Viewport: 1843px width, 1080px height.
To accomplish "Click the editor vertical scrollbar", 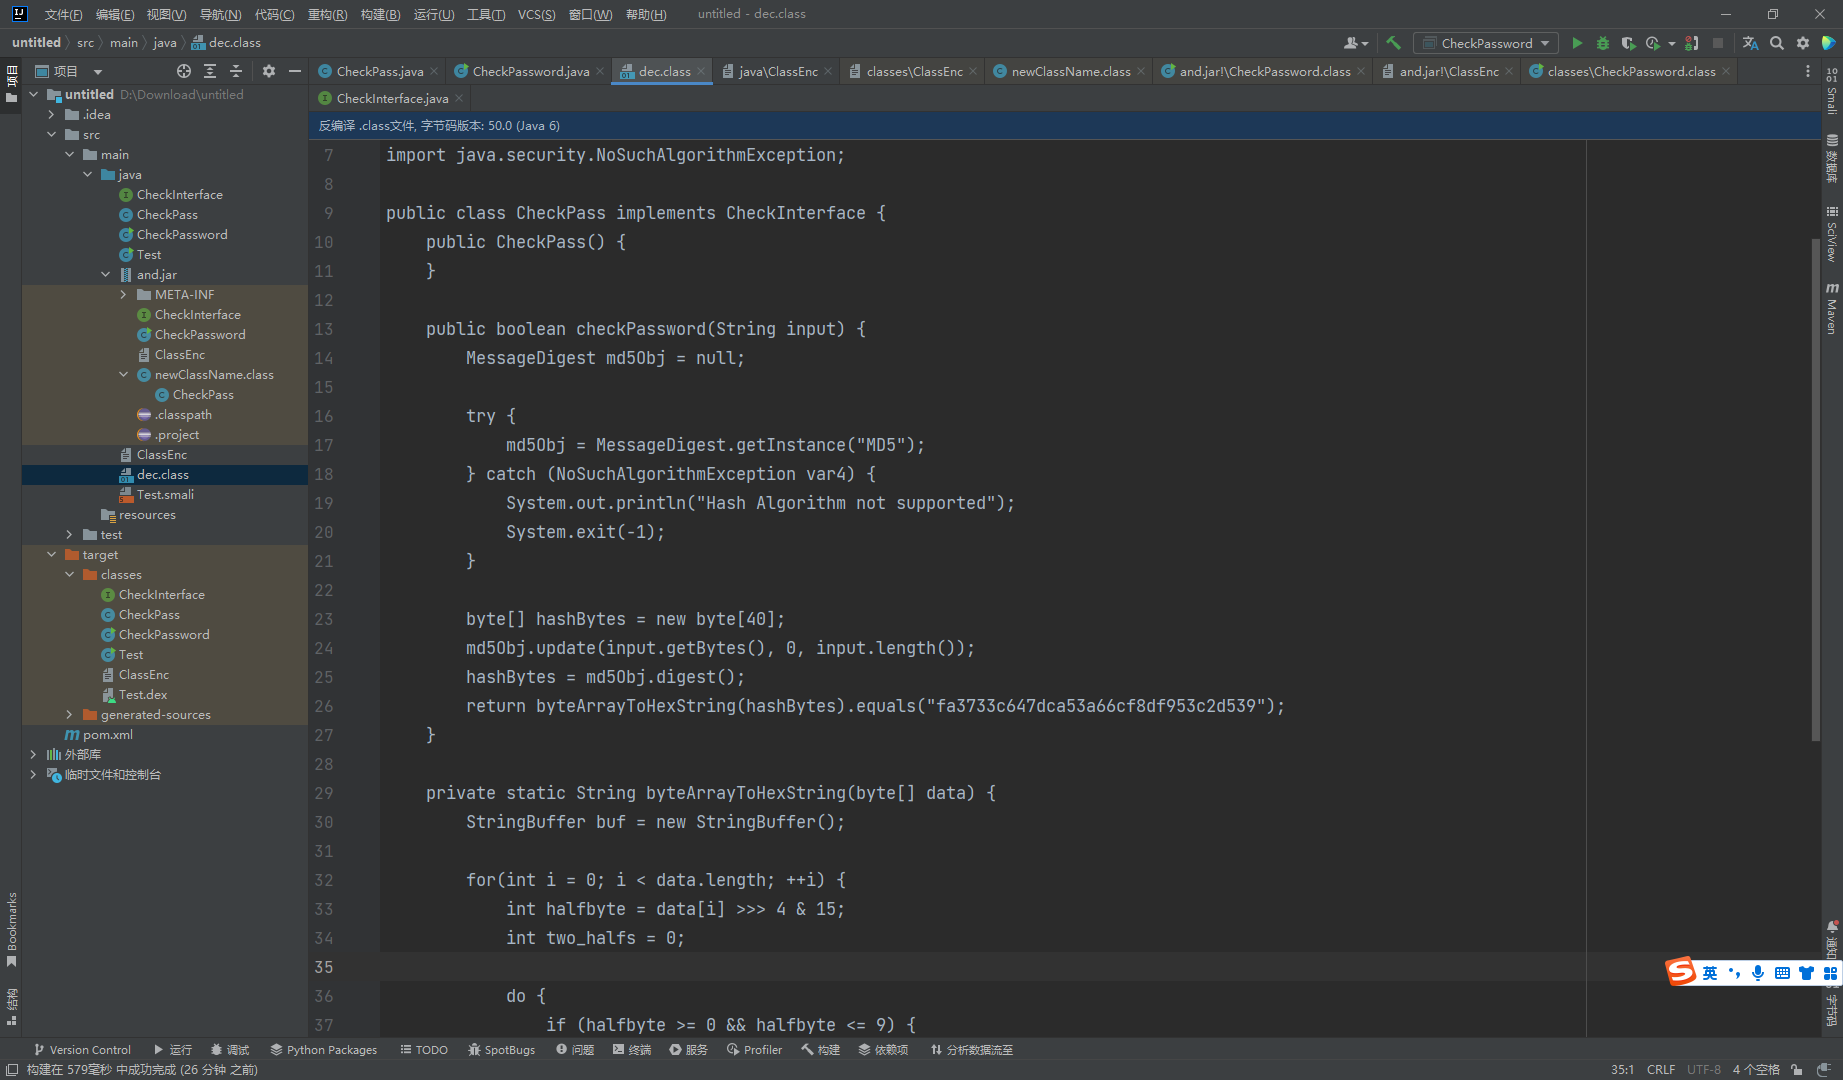I will pyautogui.click(x=1815, y=490).
